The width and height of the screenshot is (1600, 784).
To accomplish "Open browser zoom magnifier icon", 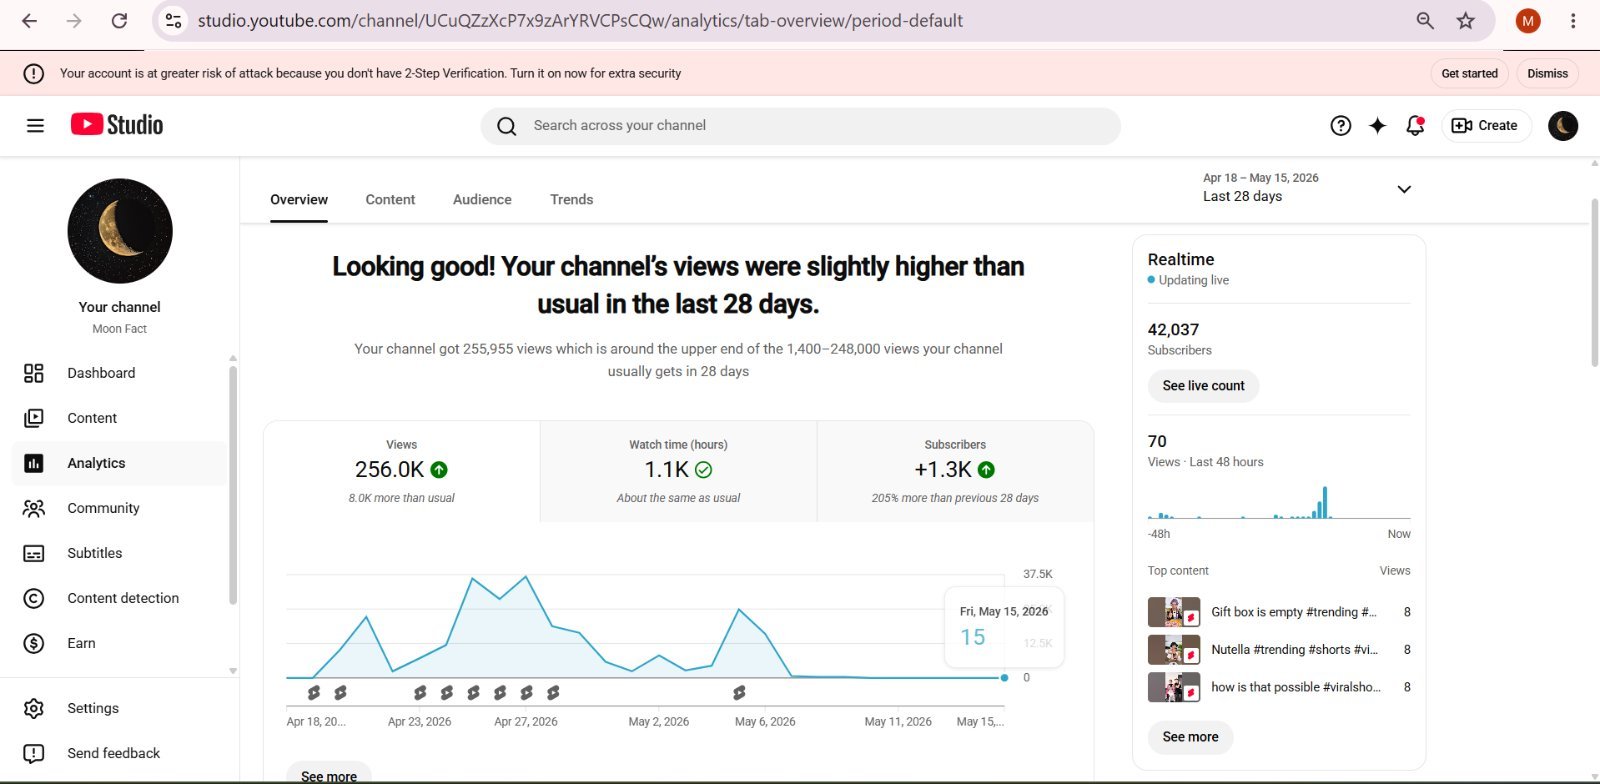I will [1425, 20].
